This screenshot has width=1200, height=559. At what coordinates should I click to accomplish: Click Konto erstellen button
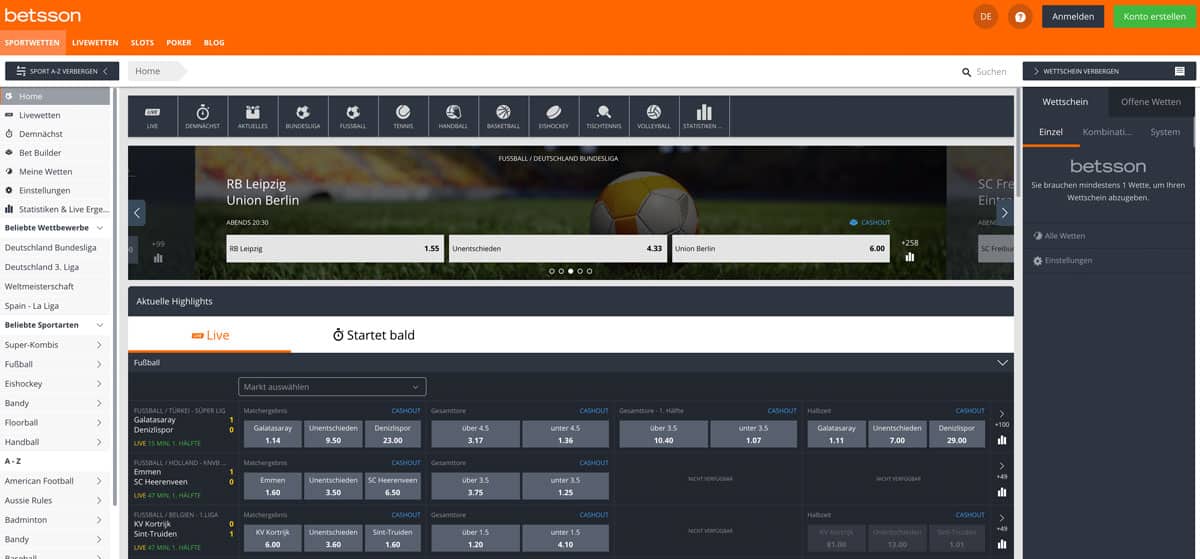click(1154, 16)
